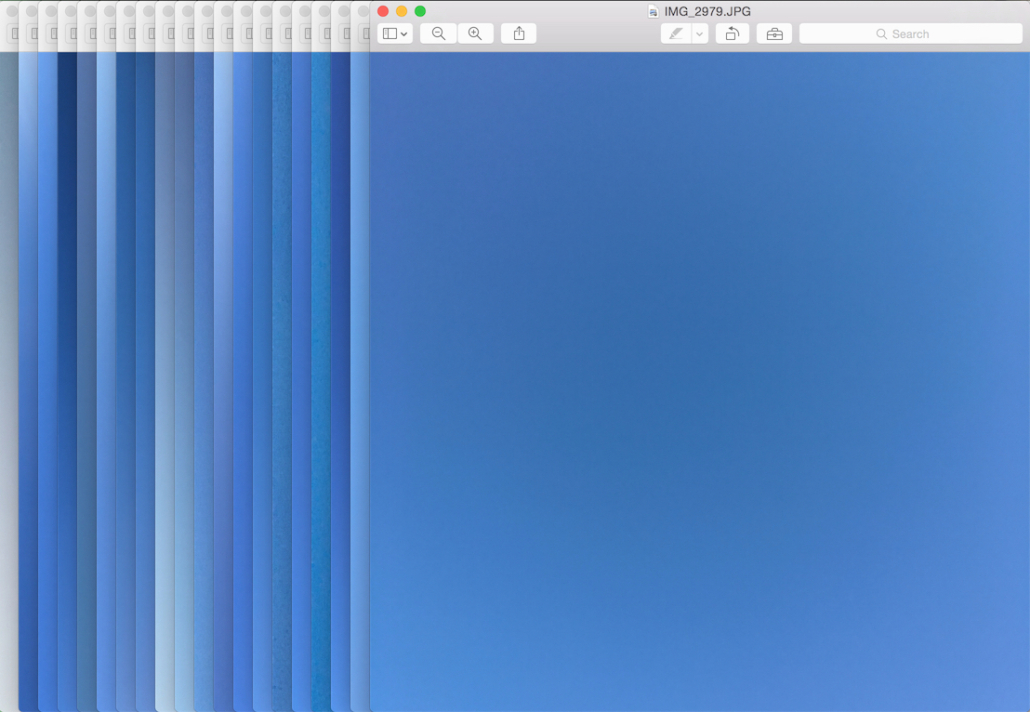Minimize the front Preview window

[401, 11]
